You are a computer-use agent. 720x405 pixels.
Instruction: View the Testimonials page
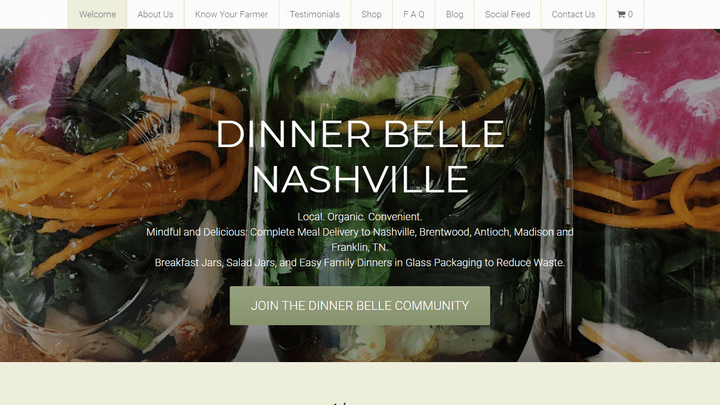click(315, 14)
